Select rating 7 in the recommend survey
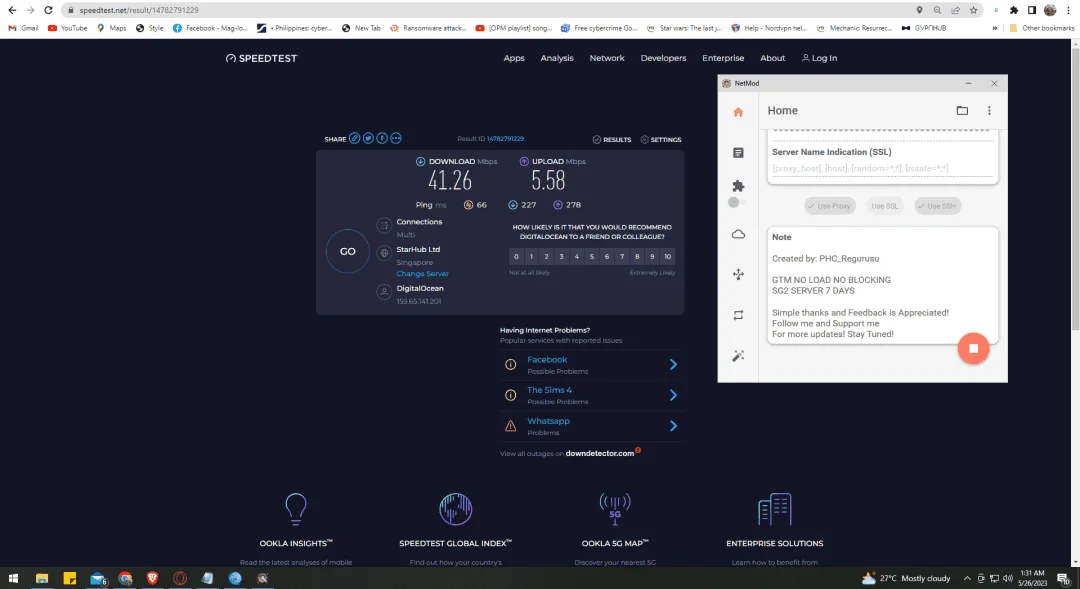 pos(622,256)
